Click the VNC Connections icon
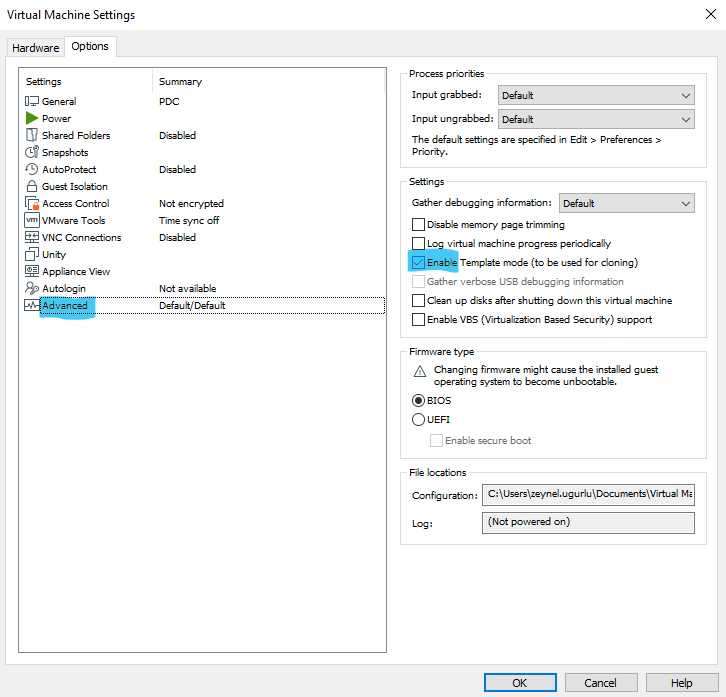 coord(31,237)
